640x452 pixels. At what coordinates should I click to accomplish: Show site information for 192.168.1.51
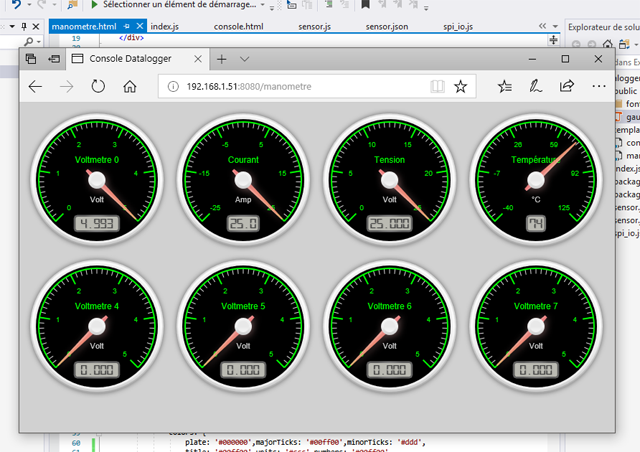coord(173,87)
